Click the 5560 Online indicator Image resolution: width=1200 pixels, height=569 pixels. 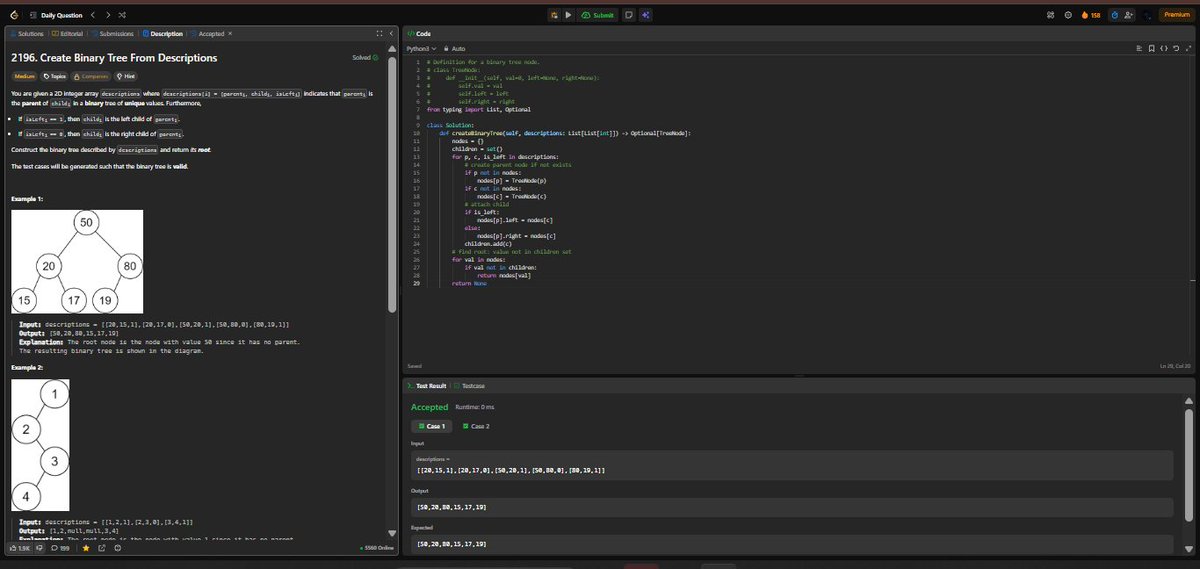[x=378, y=548]
